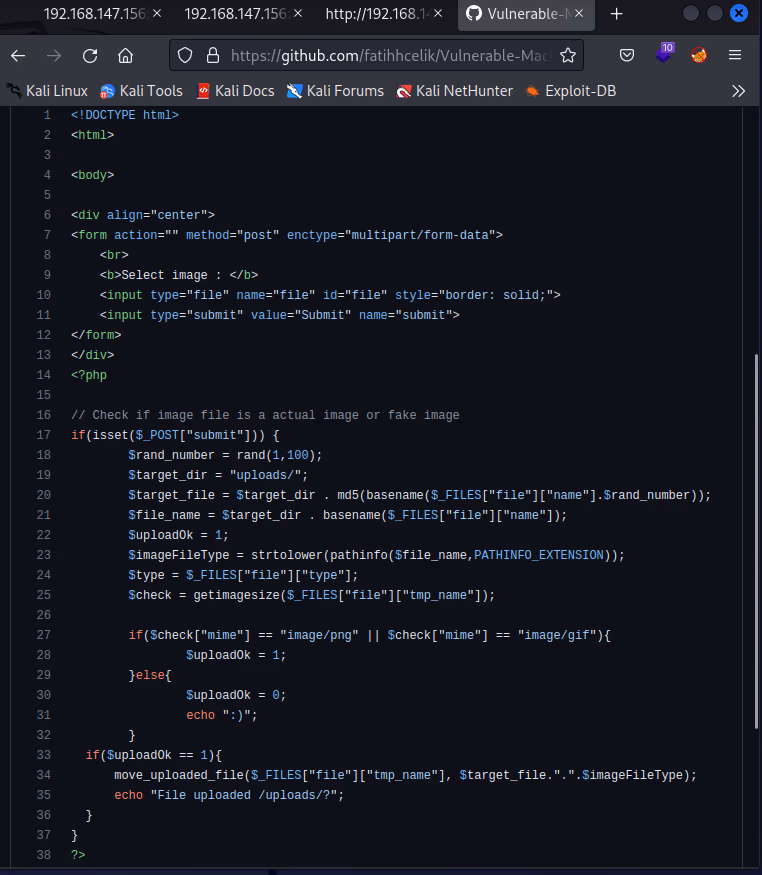Select code line number 7

pos(47,235)
